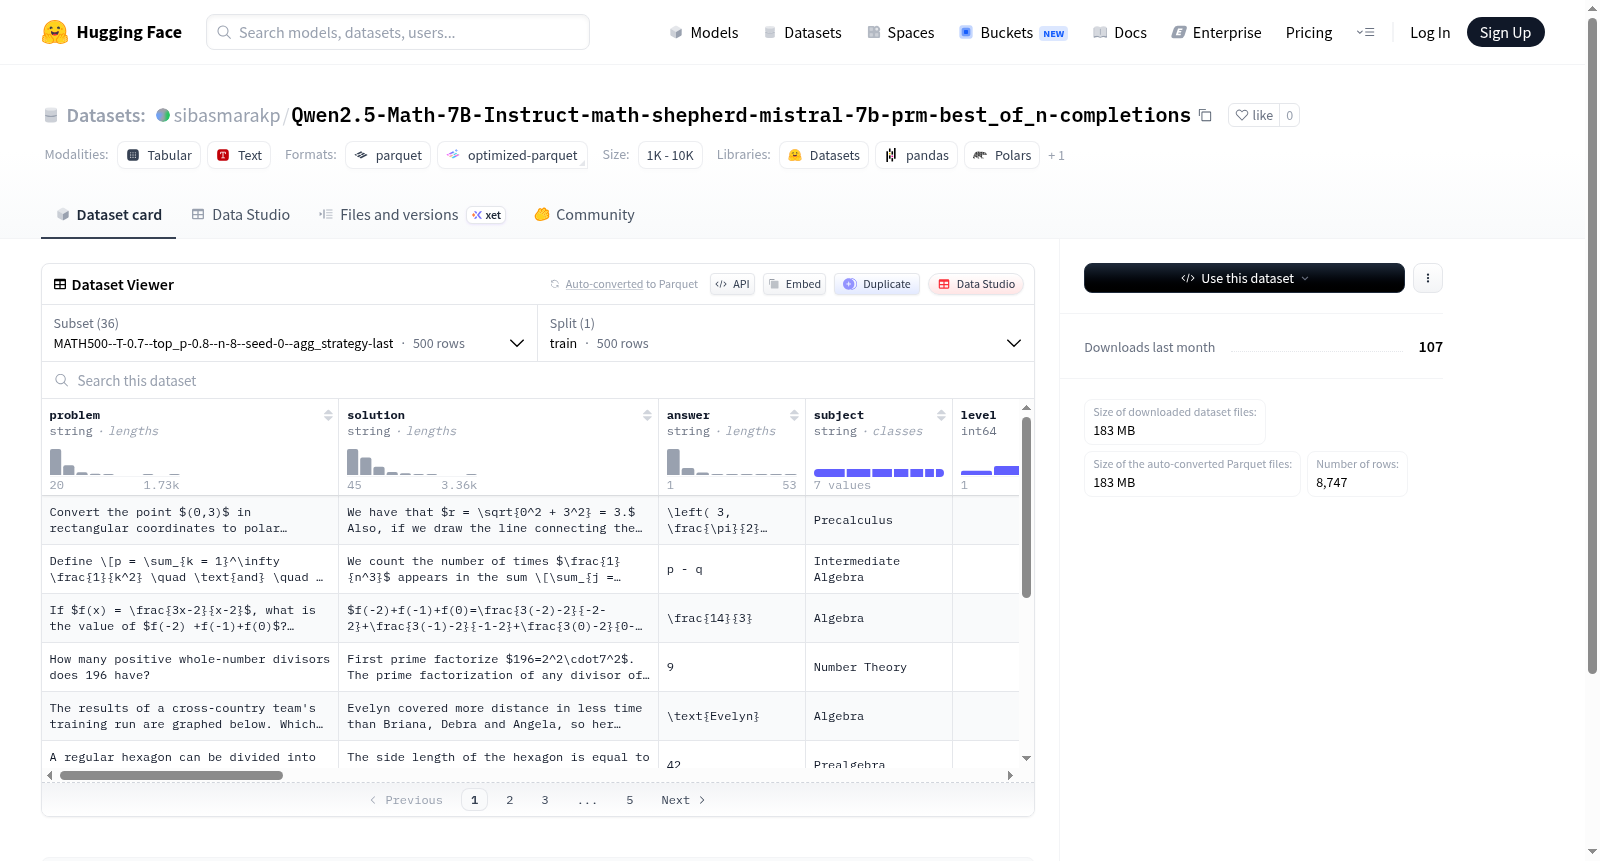Sort the solution column using its sort icon
The height and width of the screenshot is (861, 1600).
point(647,415)
